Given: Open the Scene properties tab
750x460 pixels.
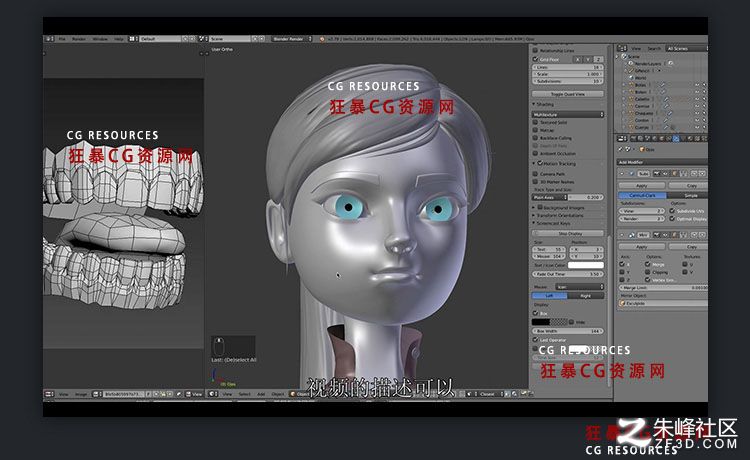Looking at the screenshot, I should tap(647, 138).
